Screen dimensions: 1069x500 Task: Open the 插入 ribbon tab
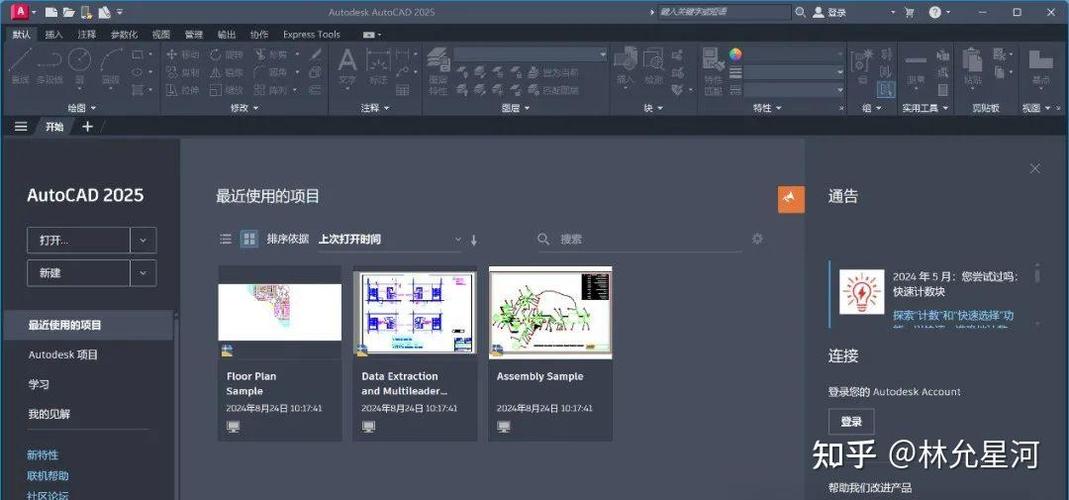(54, 34)
